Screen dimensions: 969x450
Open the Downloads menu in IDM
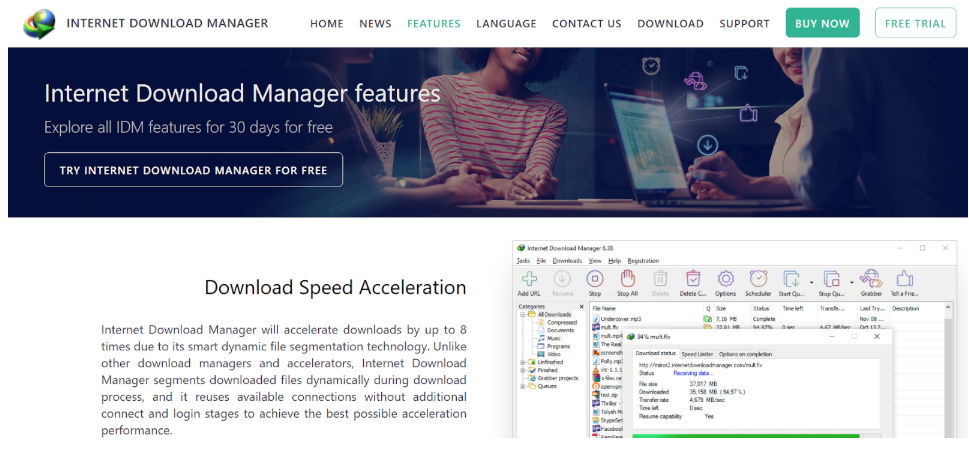pos(567,261)
